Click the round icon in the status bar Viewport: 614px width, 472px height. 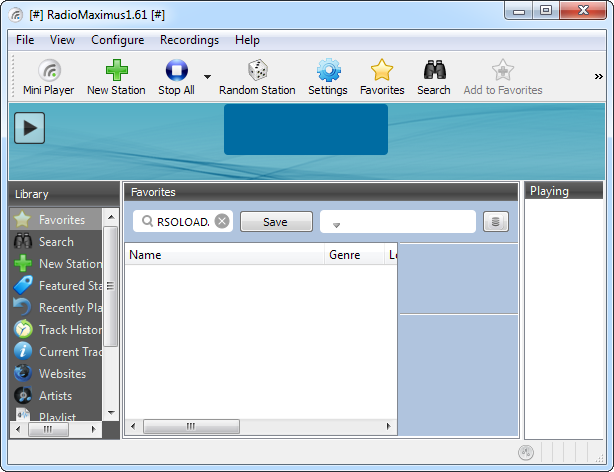coord(526,453)
